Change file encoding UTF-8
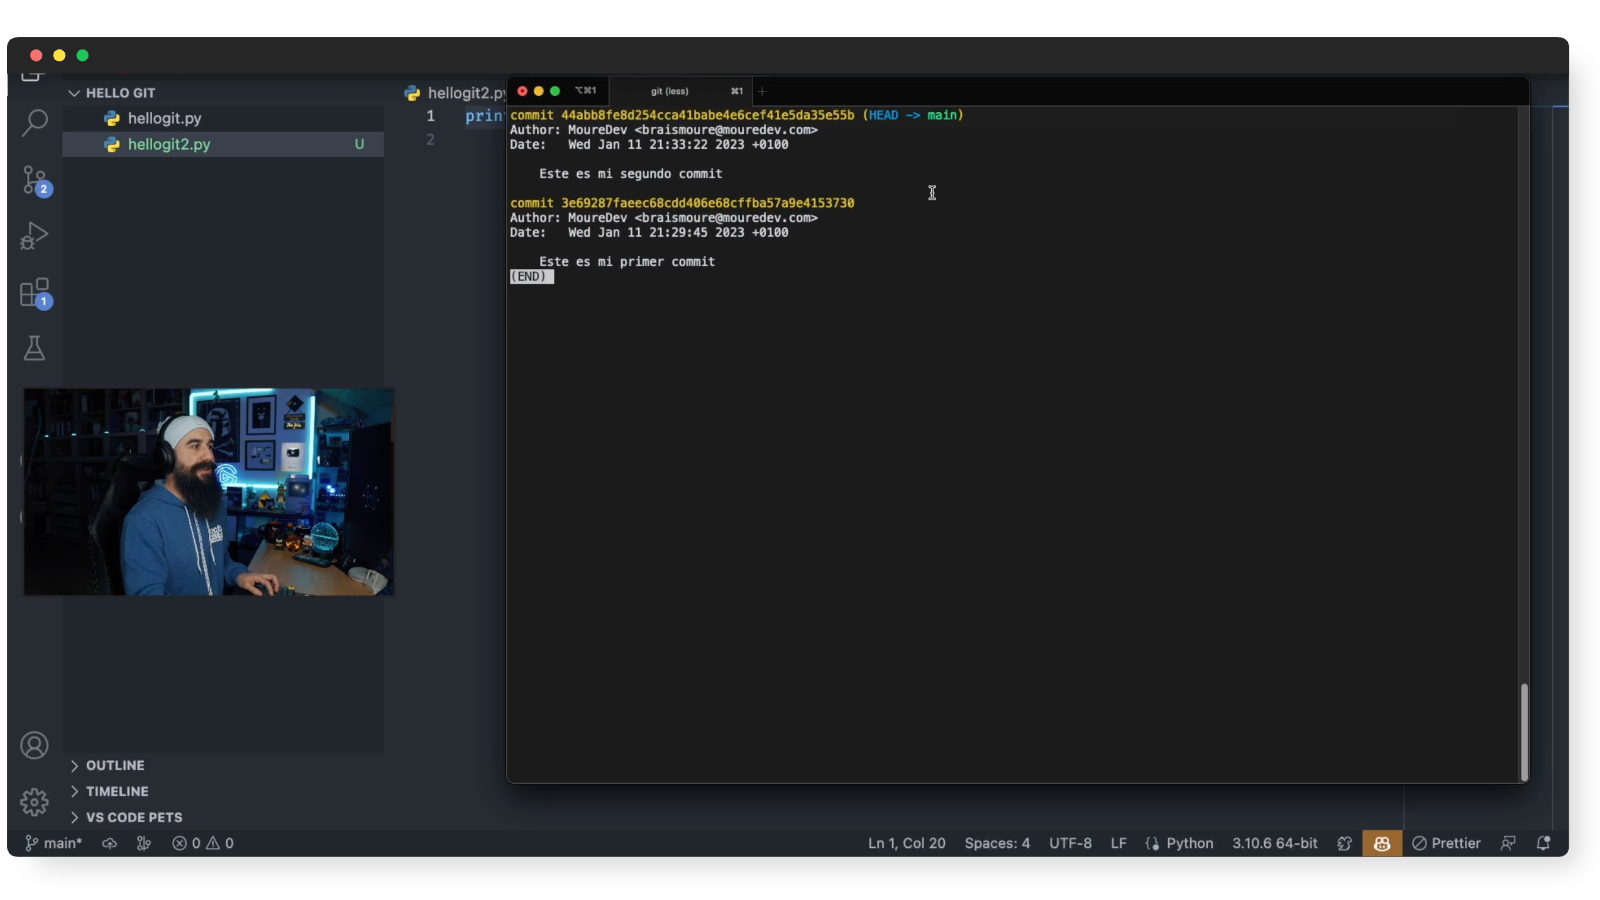The width and height of the screenshot is (1600, 900). (1070, 843)
